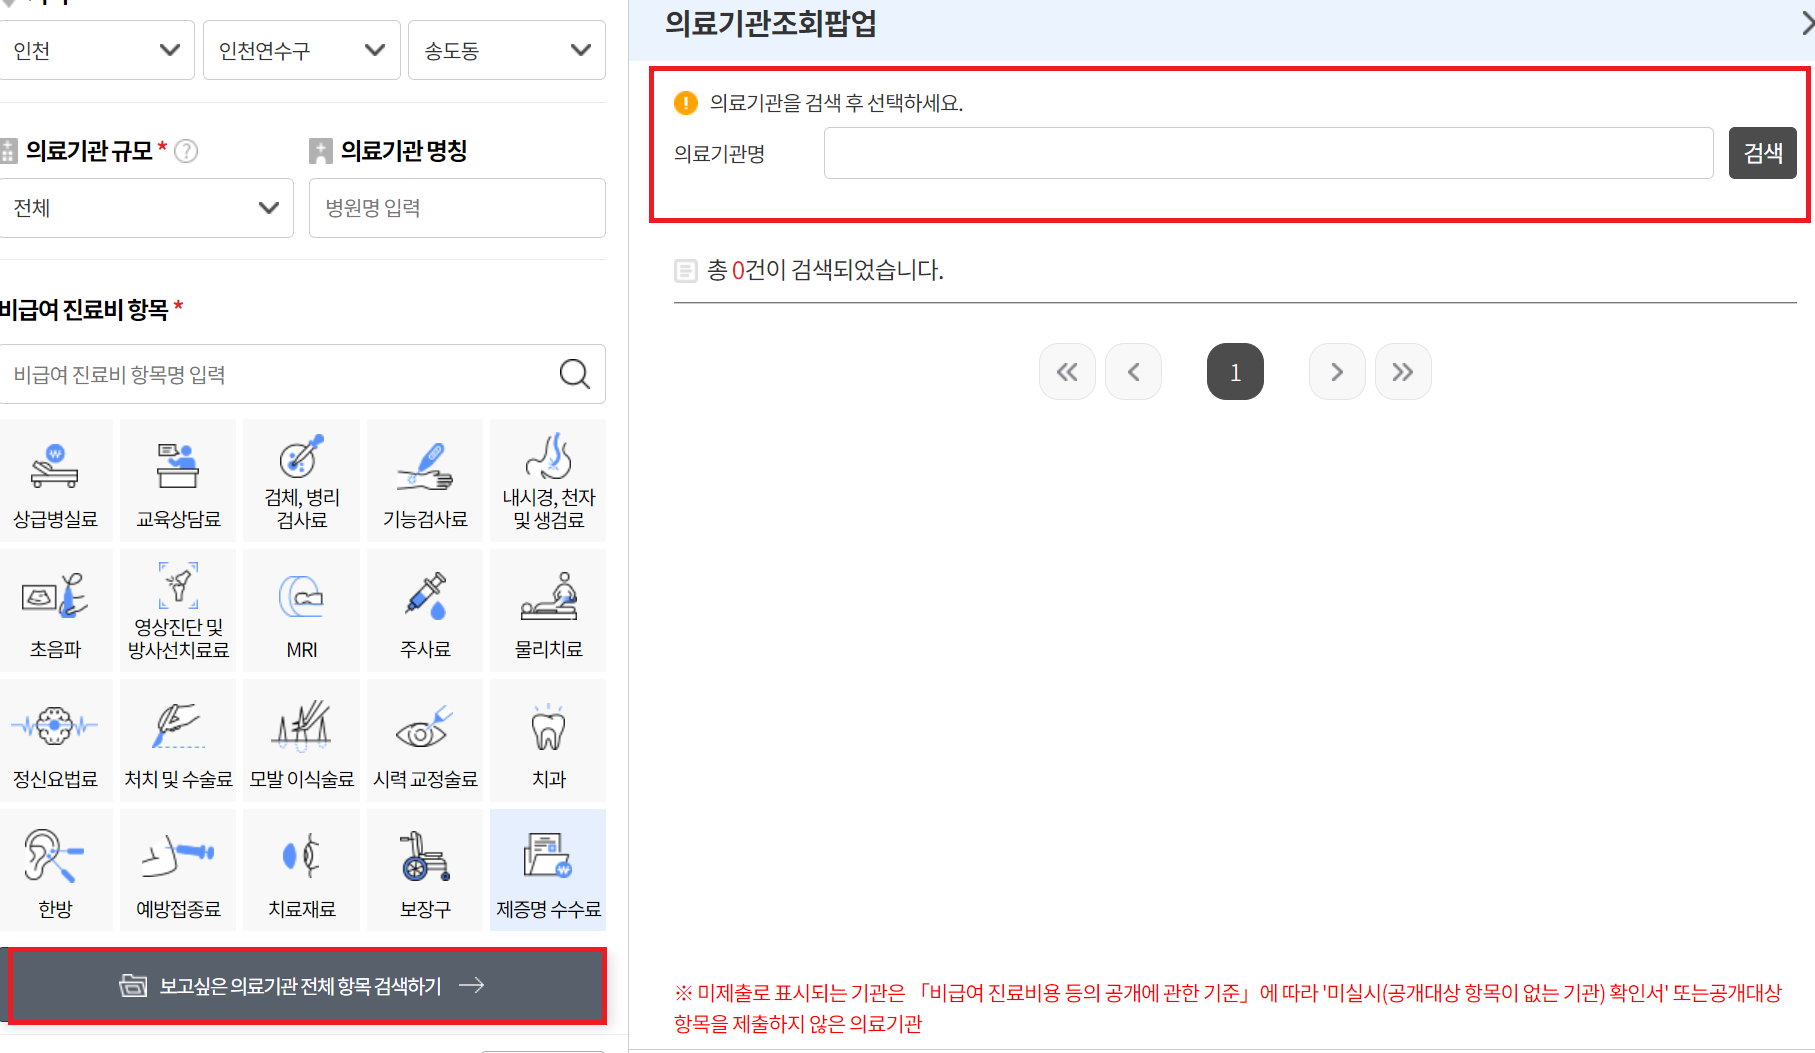1815x1053 pixels.
Task: Toggle the 예방접종료 category tile
Action: (x=177, y=869)
